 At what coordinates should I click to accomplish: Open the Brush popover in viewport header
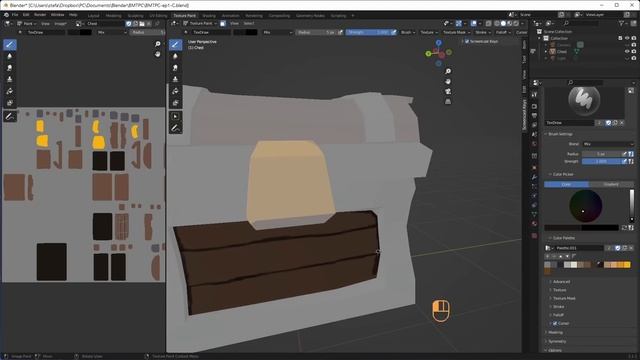point(408,32)
